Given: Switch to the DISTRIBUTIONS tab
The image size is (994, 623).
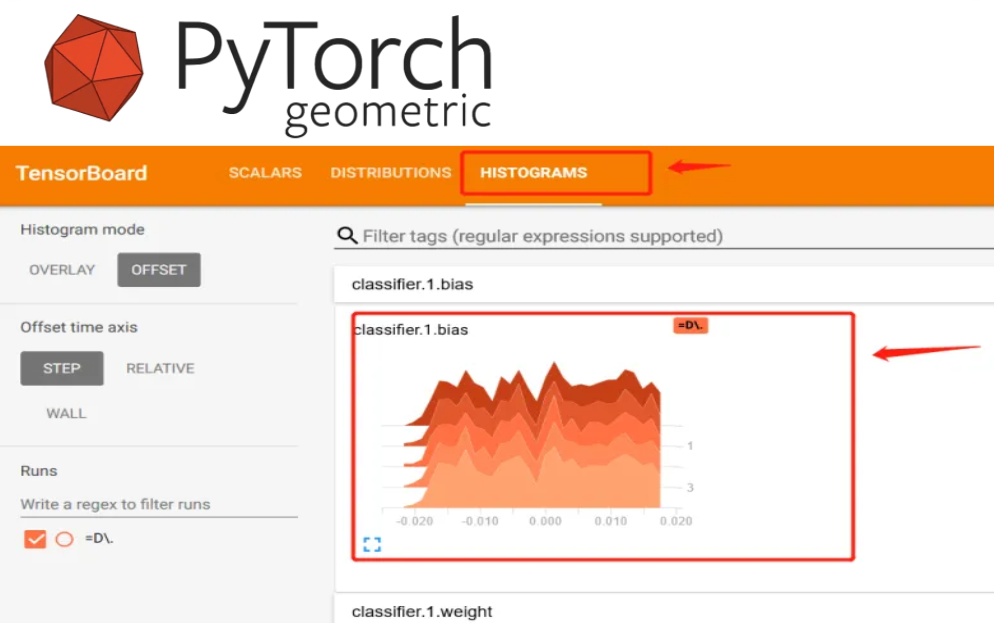Looking at the screenshot, I should tap(390, 172).
